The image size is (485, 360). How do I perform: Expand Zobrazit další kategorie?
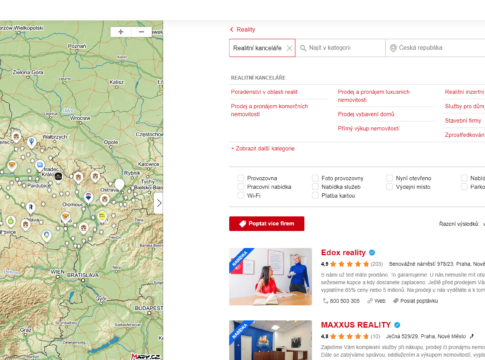(x=263, y=149)
